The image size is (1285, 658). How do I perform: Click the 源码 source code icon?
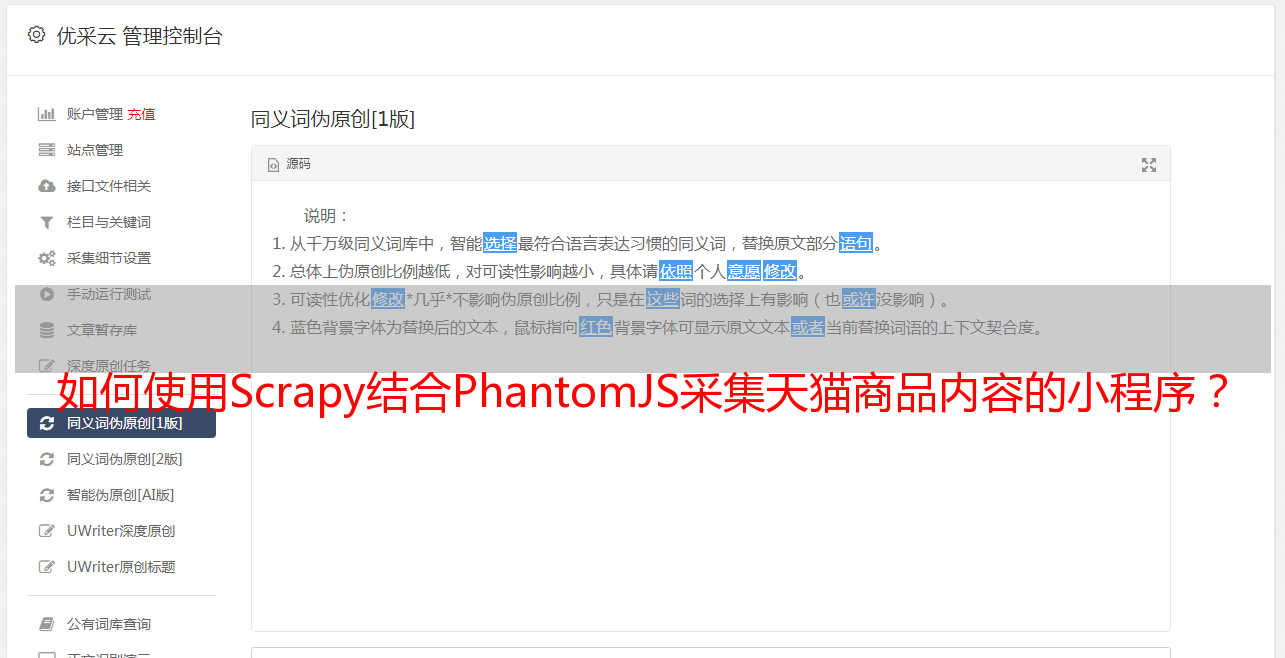pos(273,164)
